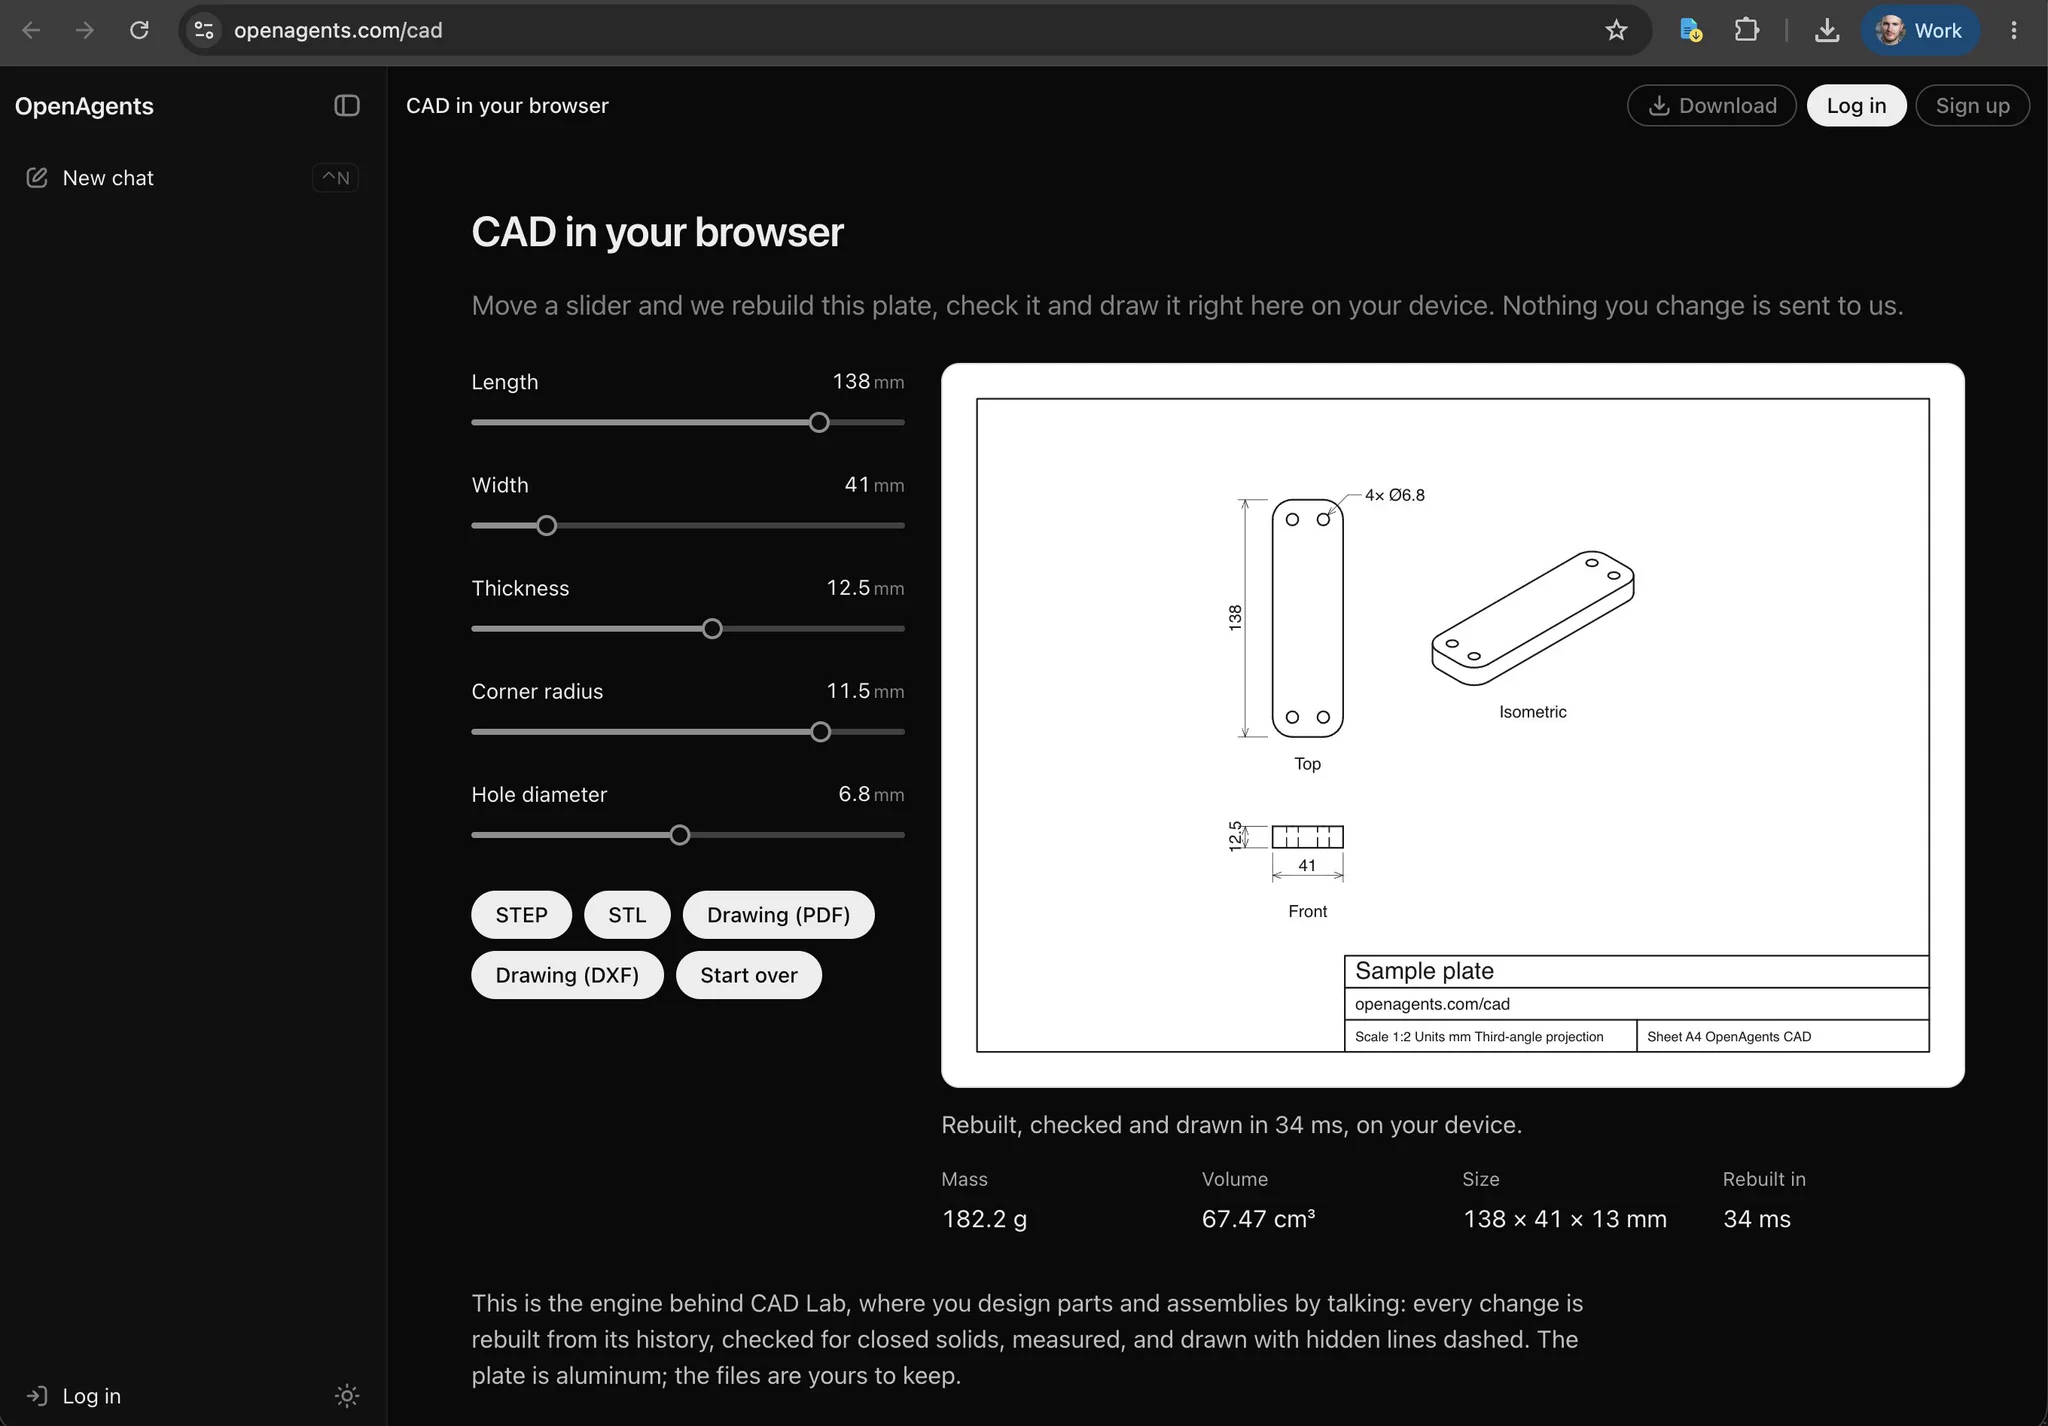Viewport: 2048px width, 1426px height.
Task: Open browser downloads tray icon
Action: tap(1827, 30)
